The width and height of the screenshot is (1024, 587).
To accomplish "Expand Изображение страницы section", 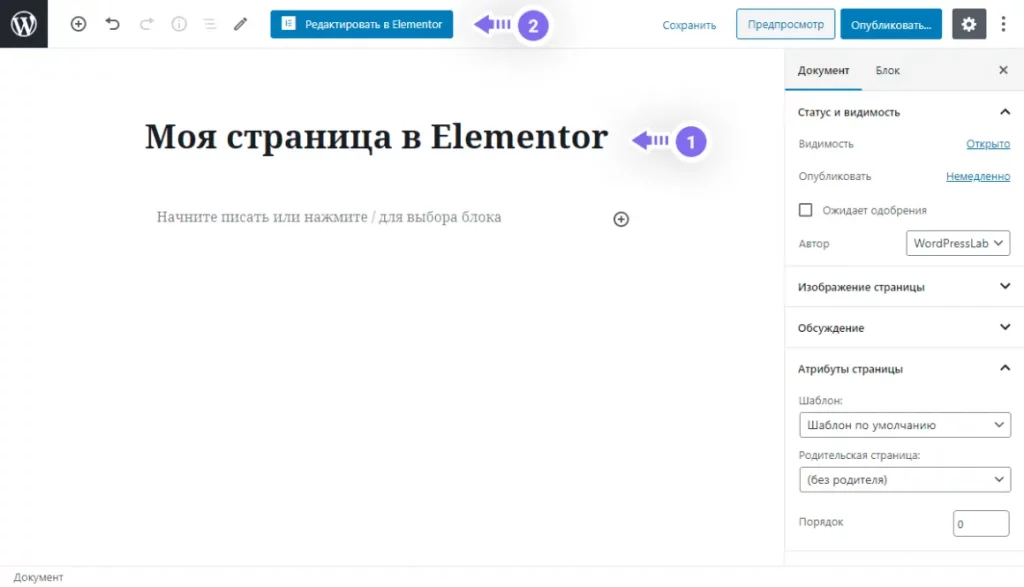I will 904,287.
